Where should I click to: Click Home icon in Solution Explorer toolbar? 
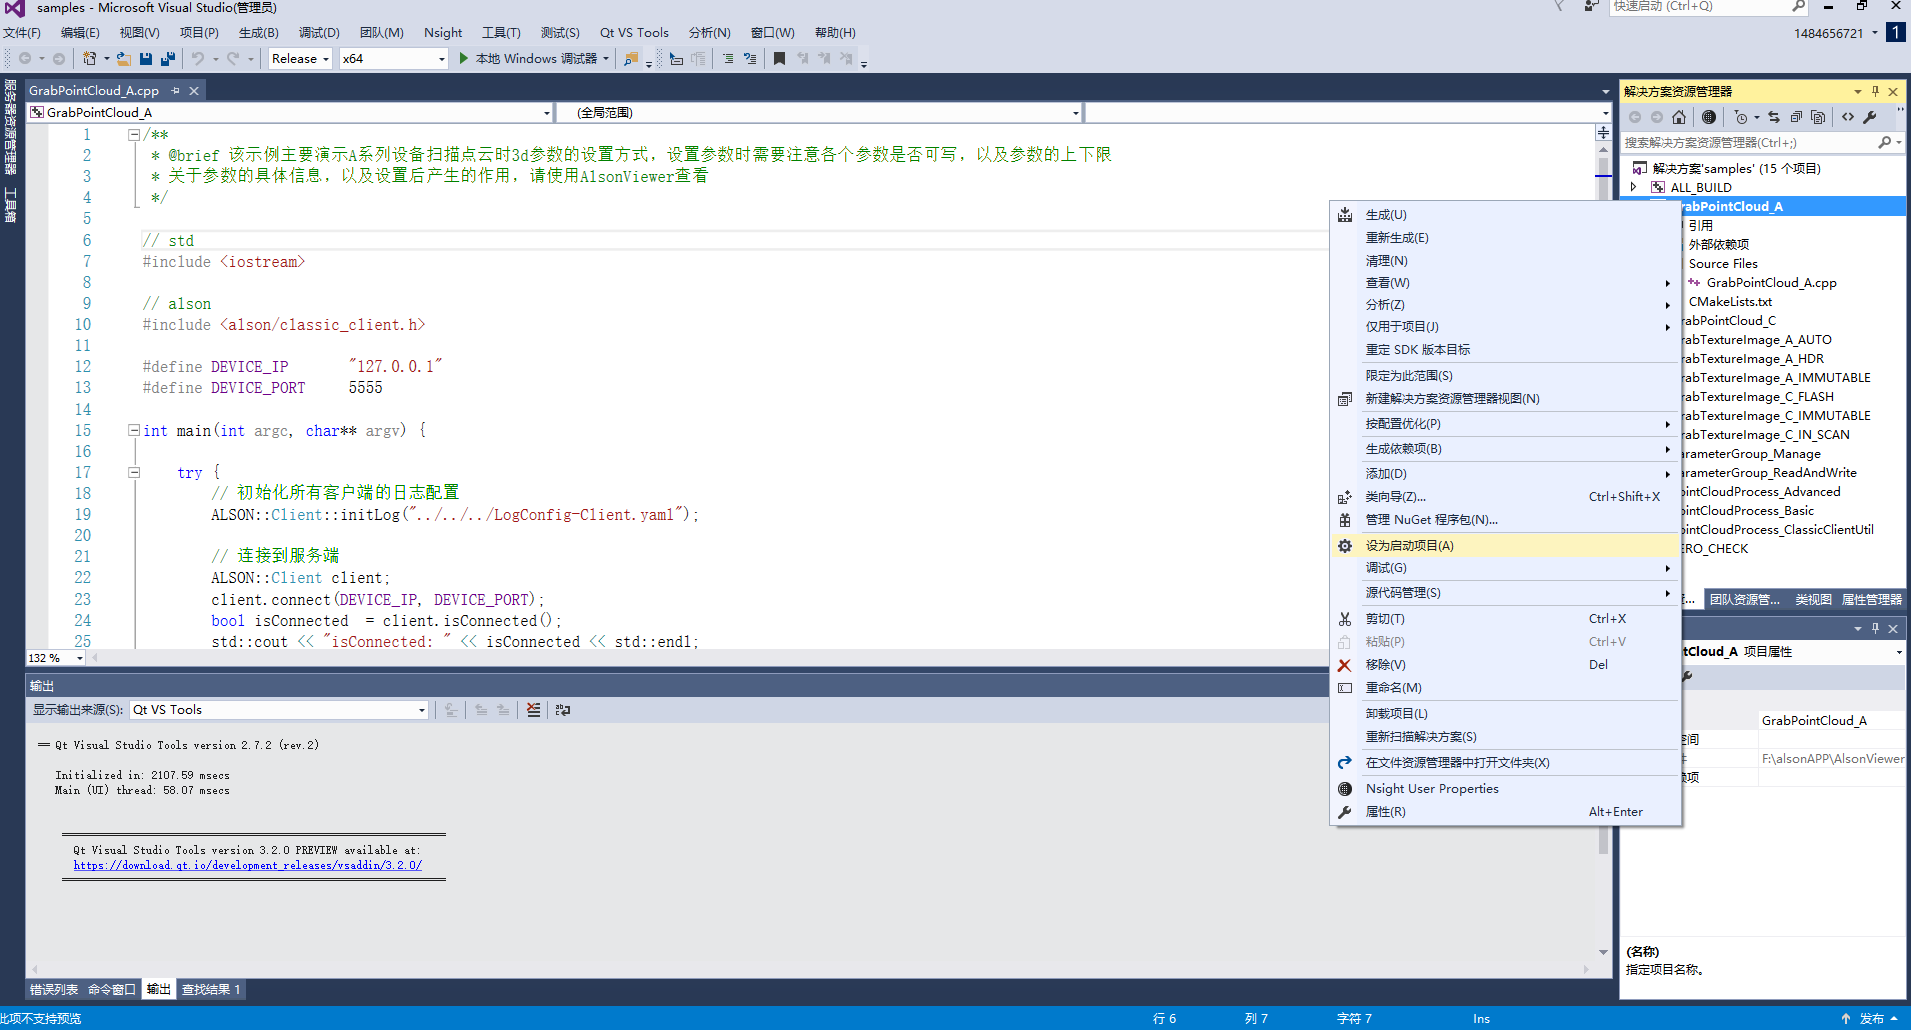point(1679,117)
